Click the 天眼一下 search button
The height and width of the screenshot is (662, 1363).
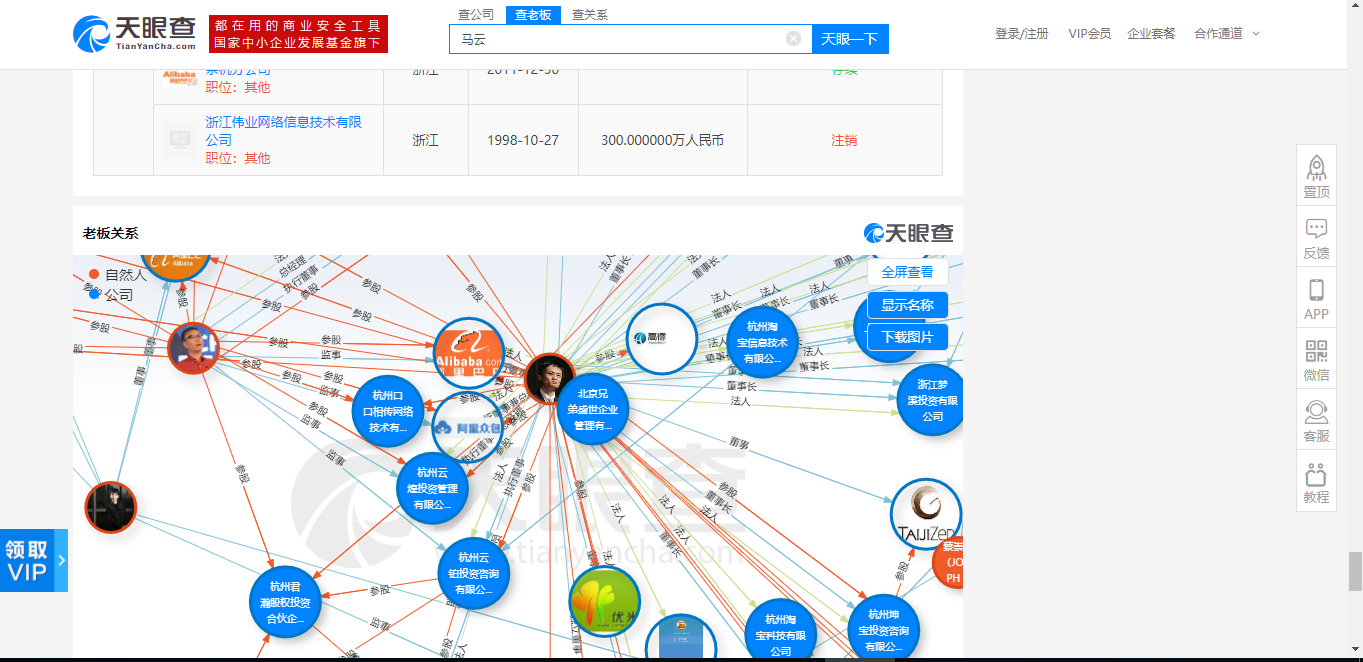[x=850, y=39]
